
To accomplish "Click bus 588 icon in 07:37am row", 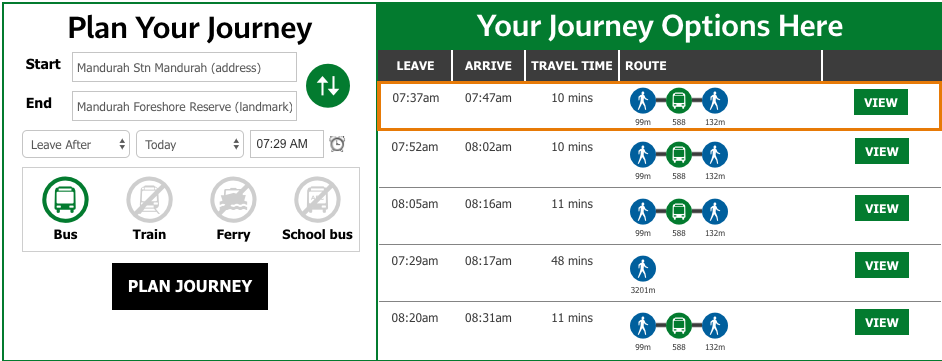I will pos(679,101).
